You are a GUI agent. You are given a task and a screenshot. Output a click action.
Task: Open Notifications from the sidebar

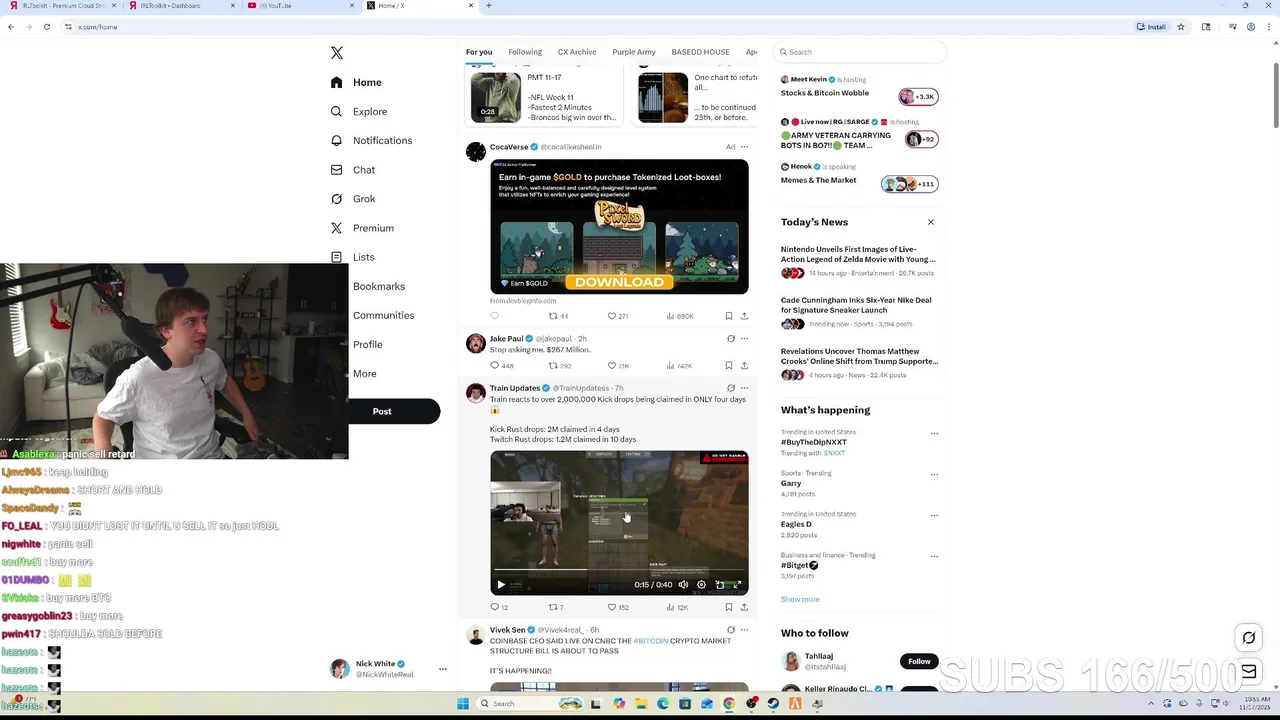tap(371, 141)
